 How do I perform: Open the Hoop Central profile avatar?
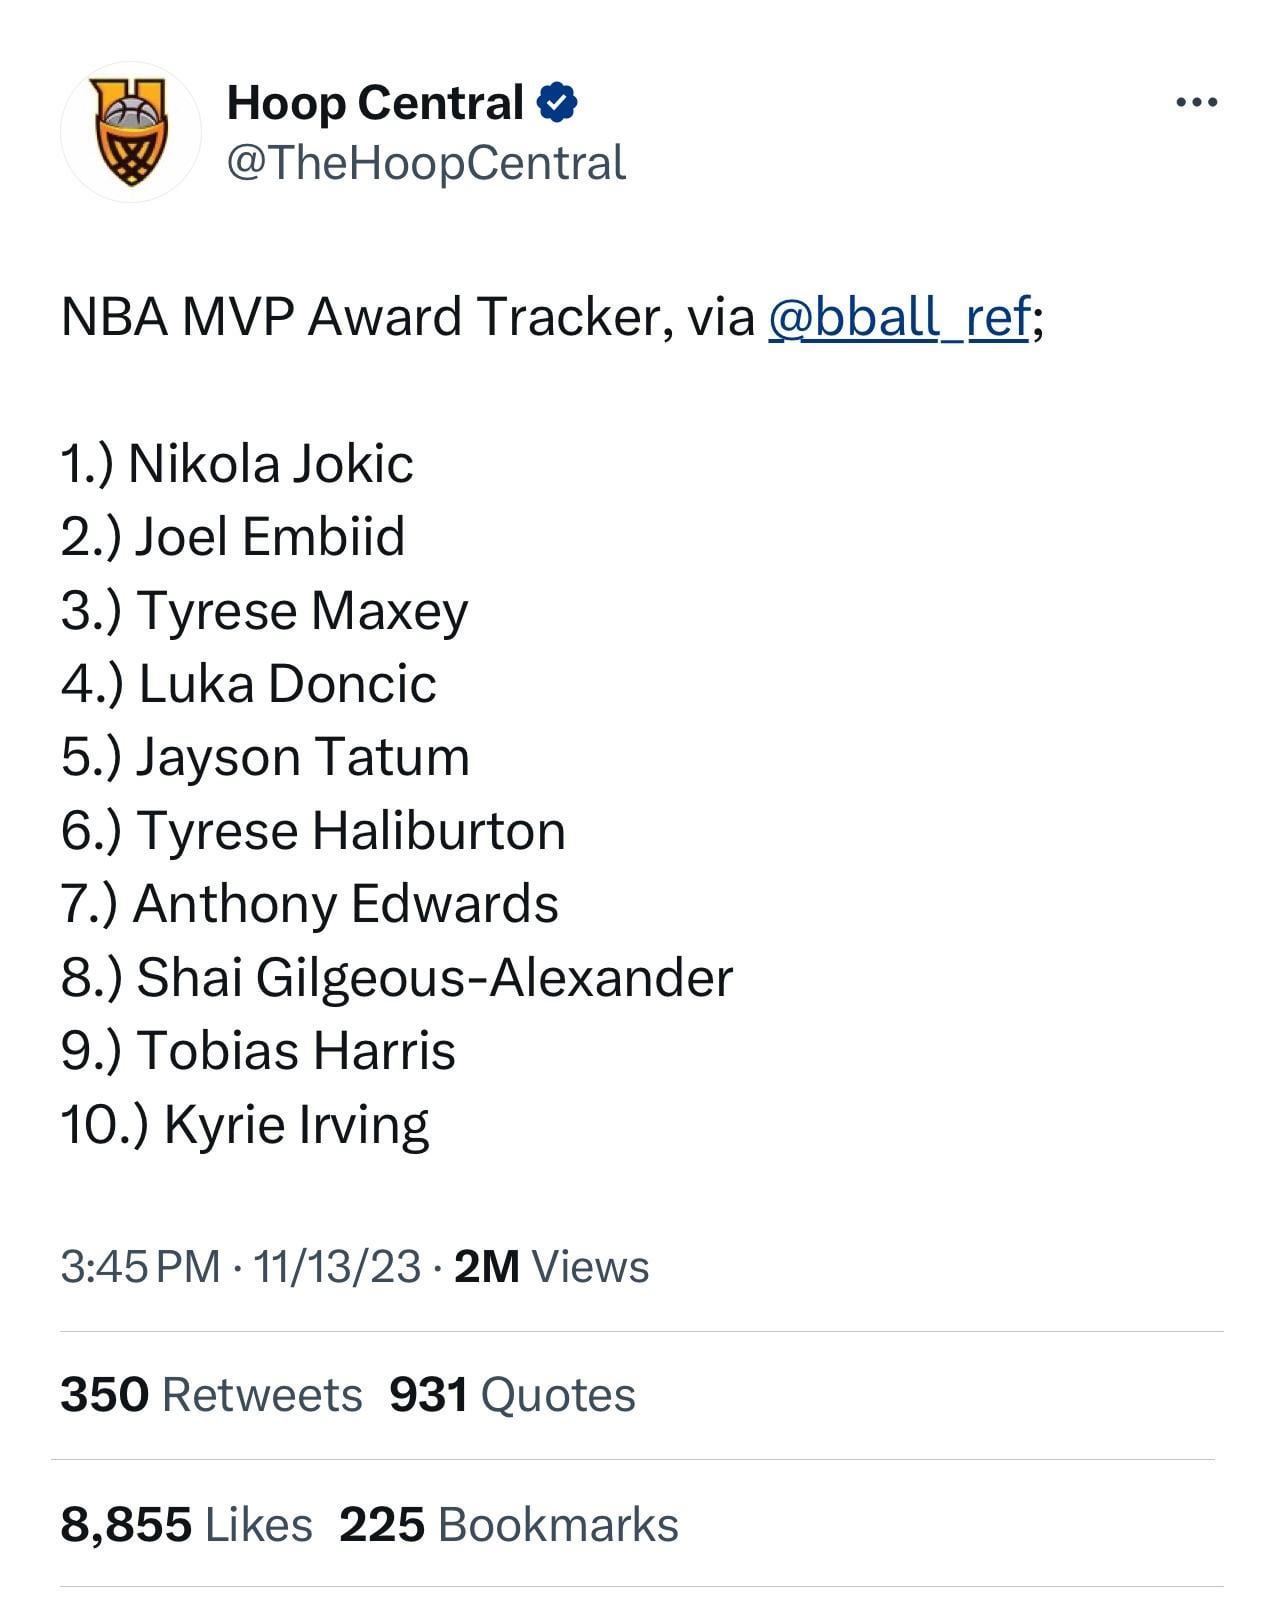[x=130, y=131]
